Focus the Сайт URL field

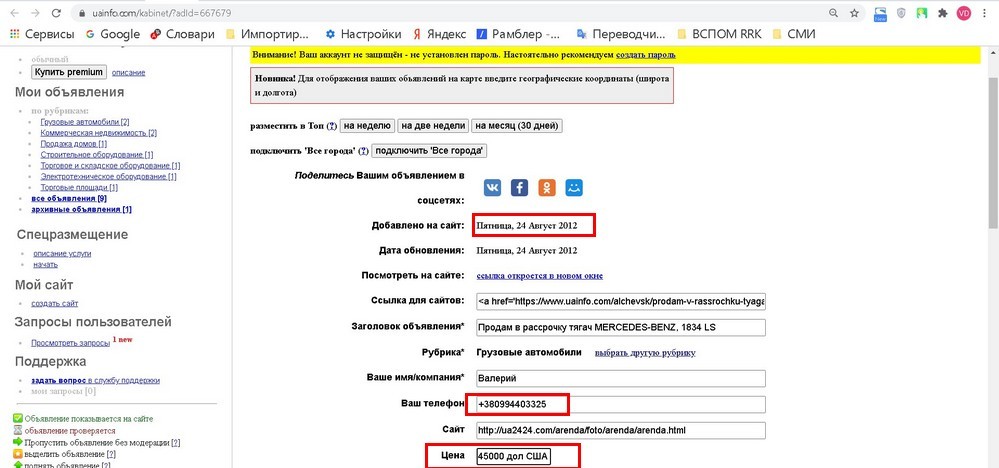(620, 430)
